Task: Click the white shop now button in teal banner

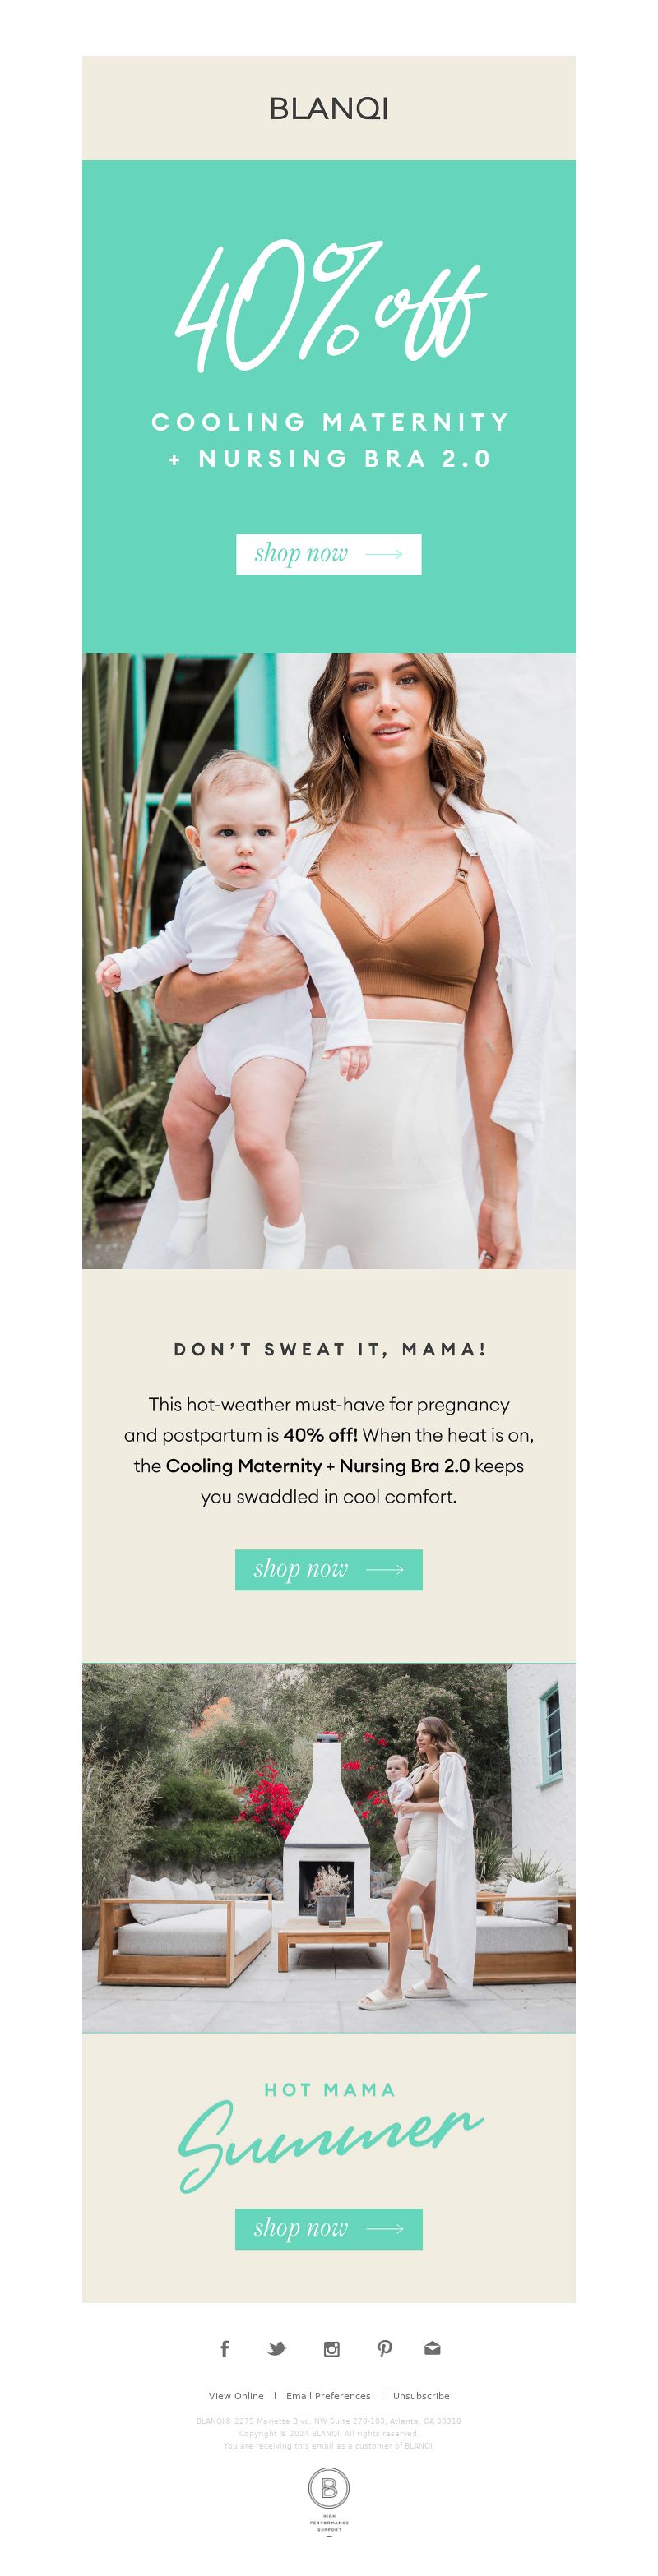Action: click(329, 554)
